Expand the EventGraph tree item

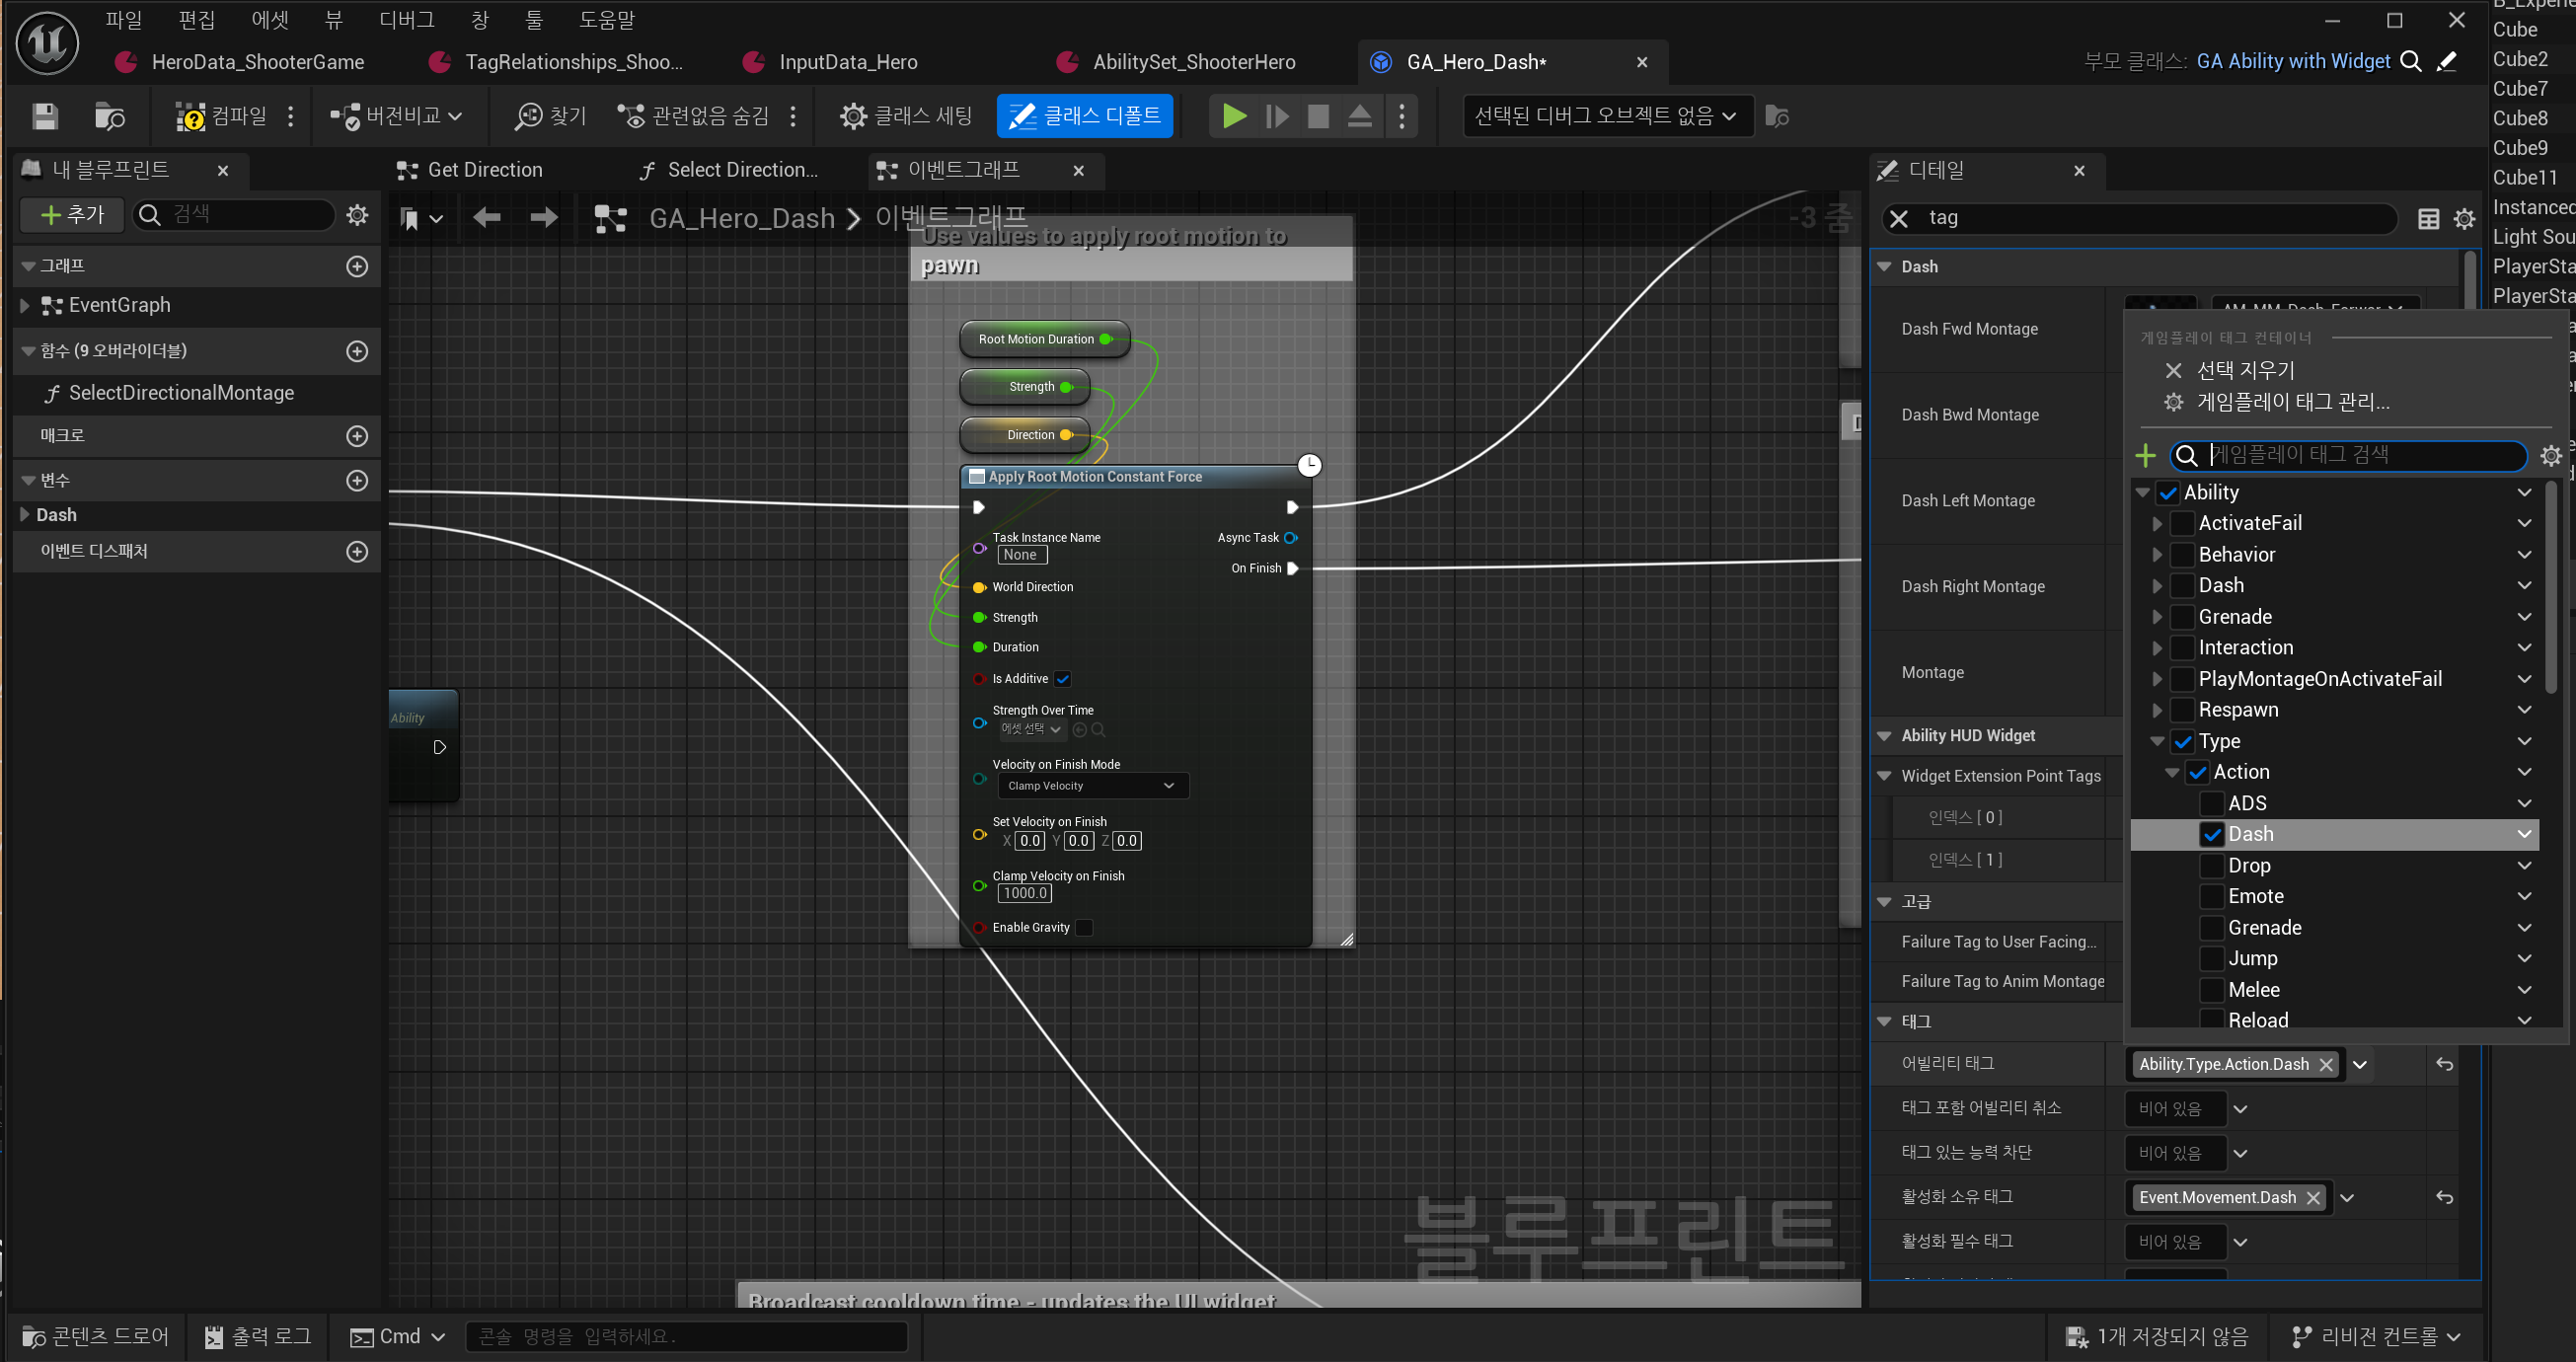[25, 306]
